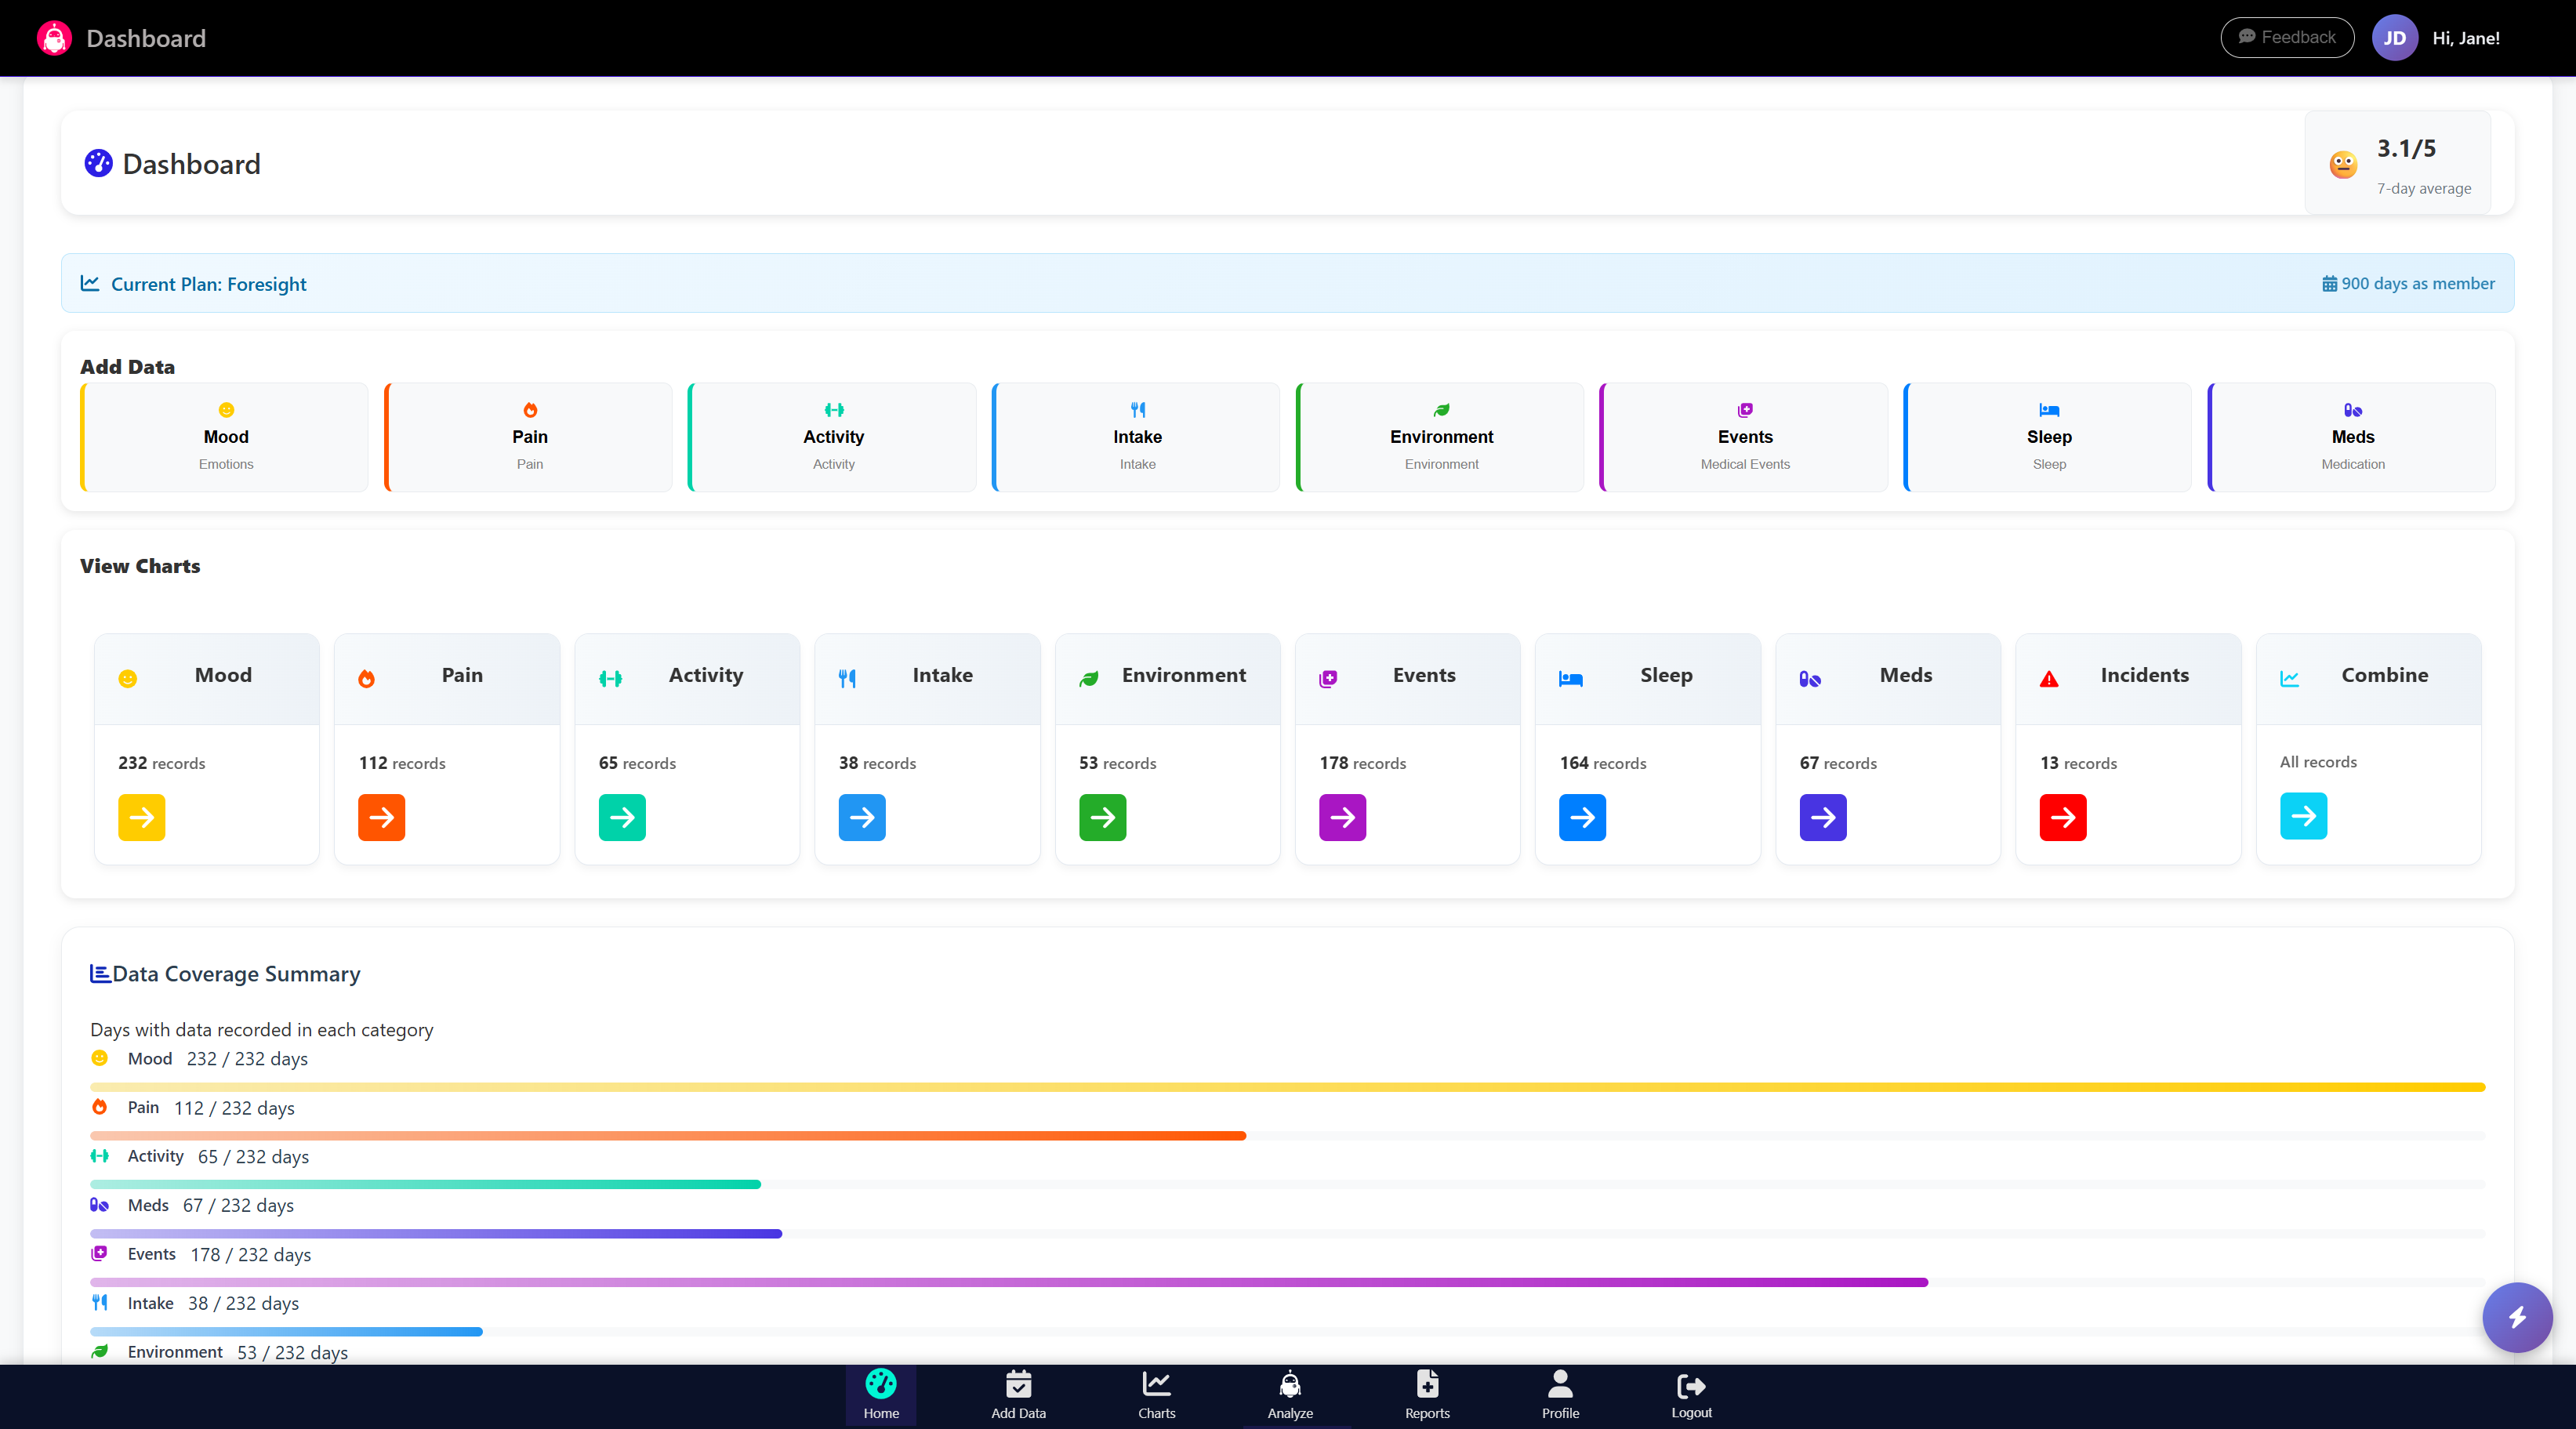Screen dimensions: 2576x1429
Task: Open the JD profile avatar
Action: tap(2394, 37)
